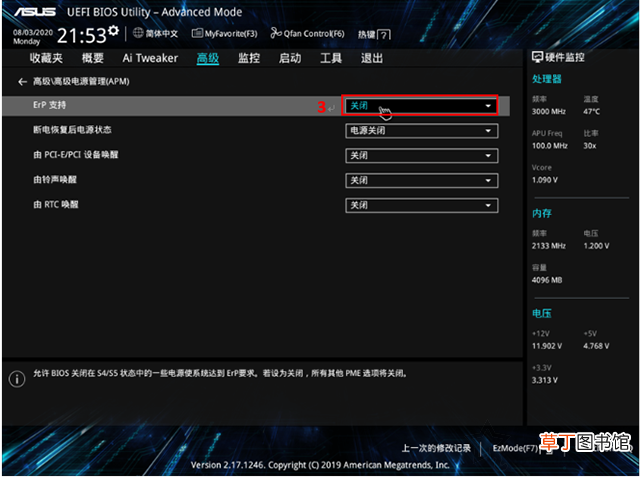Open the Ai Tweaker tab
This screenshot has width=640, height=477.
point(150,58)
